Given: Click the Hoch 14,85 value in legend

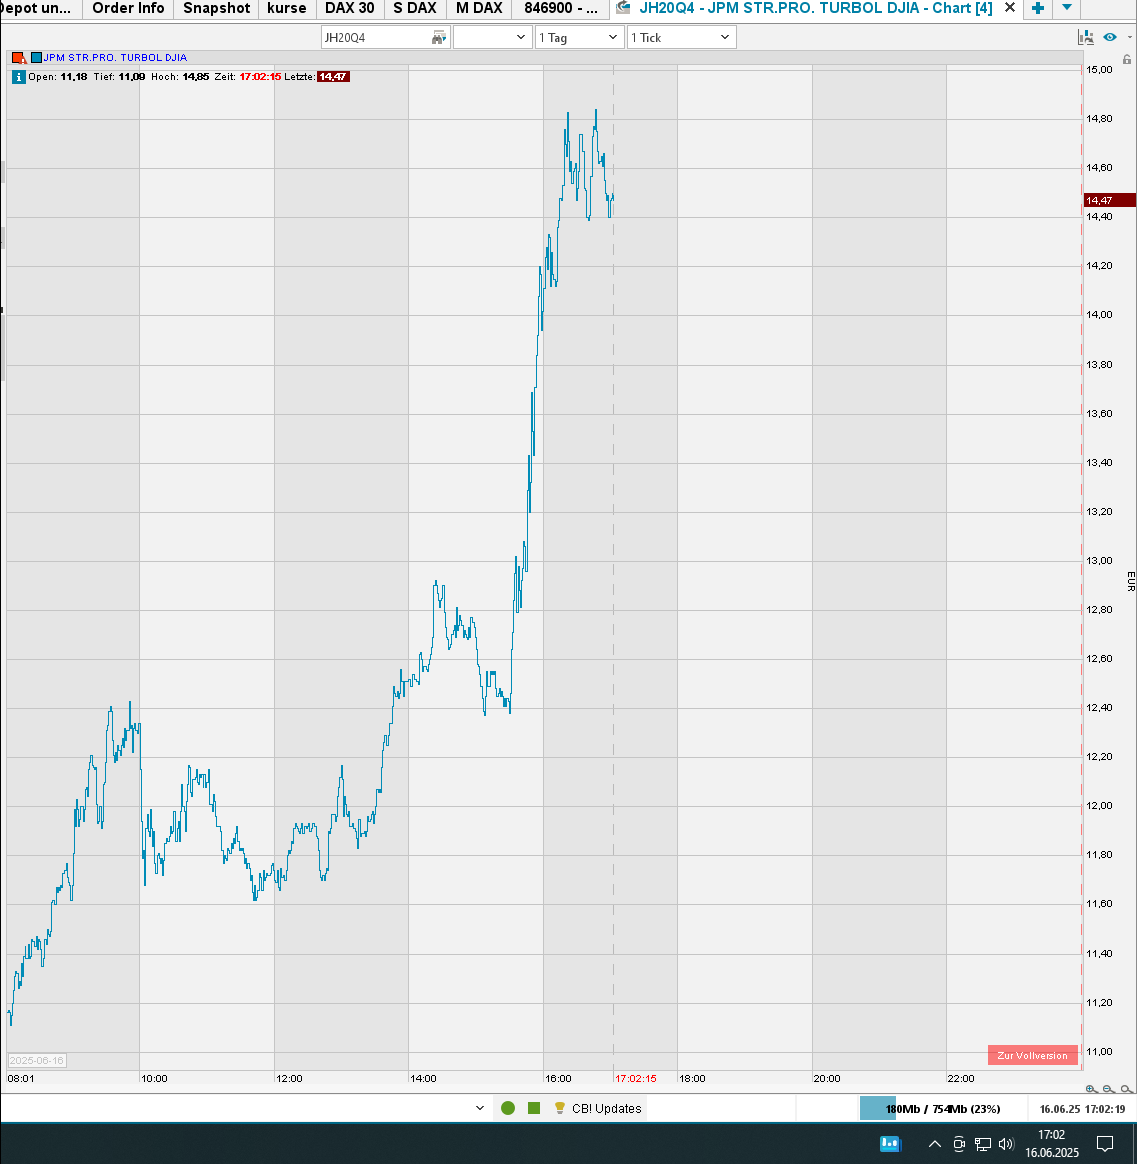Looking at the screenshot, I should click(x=196, y=76).
